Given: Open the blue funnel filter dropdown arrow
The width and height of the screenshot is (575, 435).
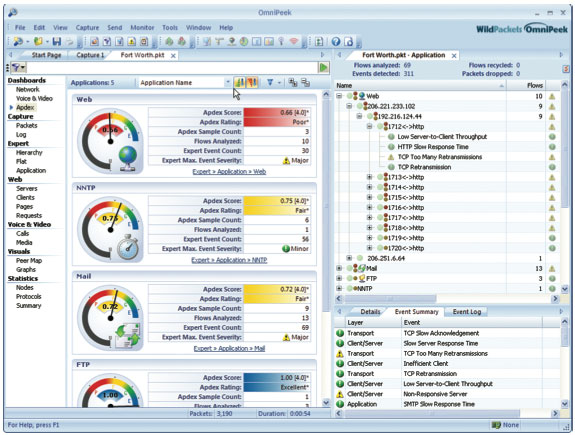Looking at the screenshot, I should click(279, 83).
